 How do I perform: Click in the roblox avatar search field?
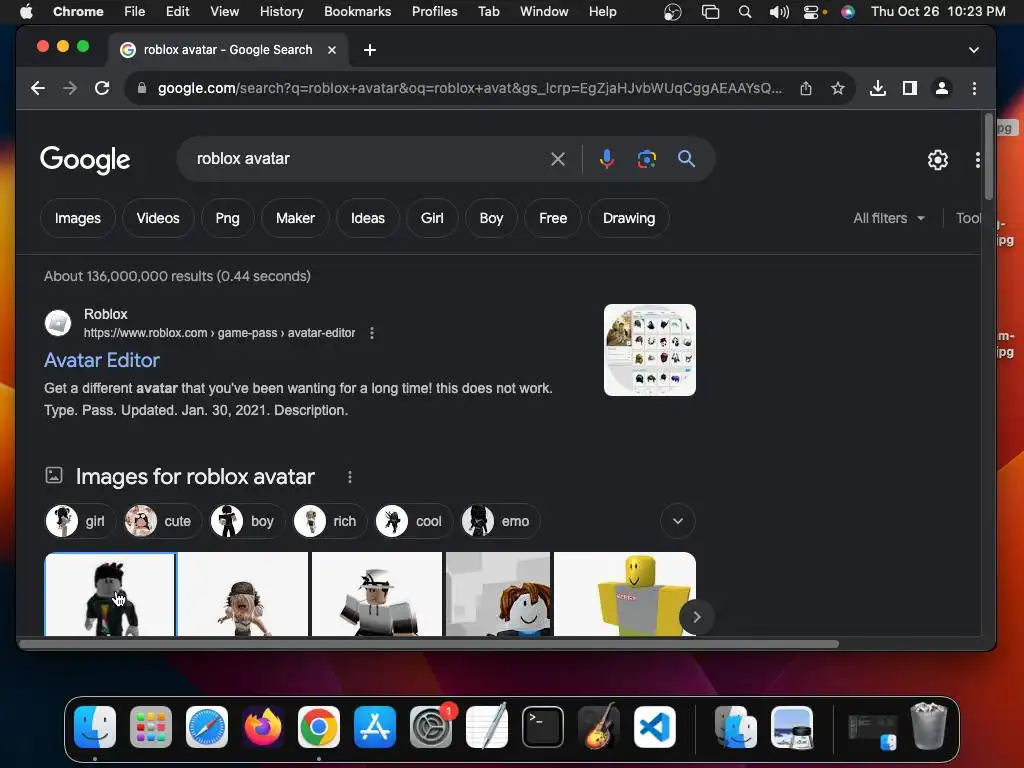pyautogui.click(x=366, y=159)
